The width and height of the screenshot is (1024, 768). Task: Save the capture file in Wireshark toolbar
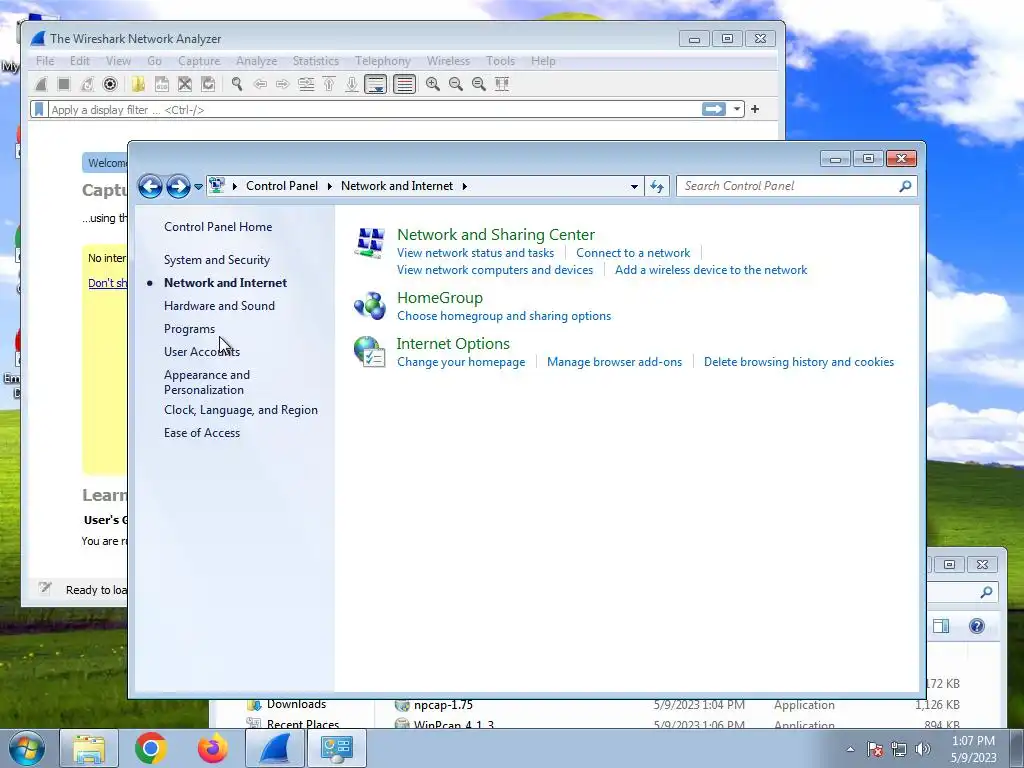point(162,84)
